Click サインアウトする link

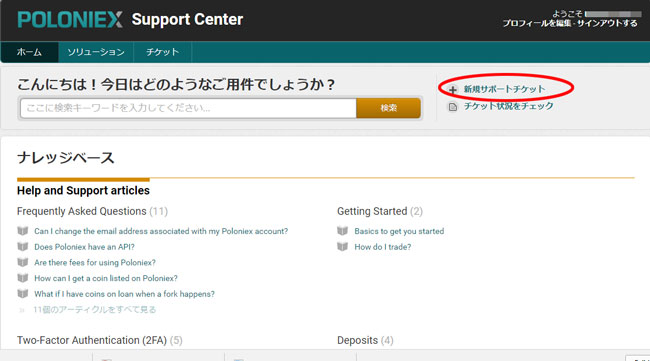click(607, 23)
